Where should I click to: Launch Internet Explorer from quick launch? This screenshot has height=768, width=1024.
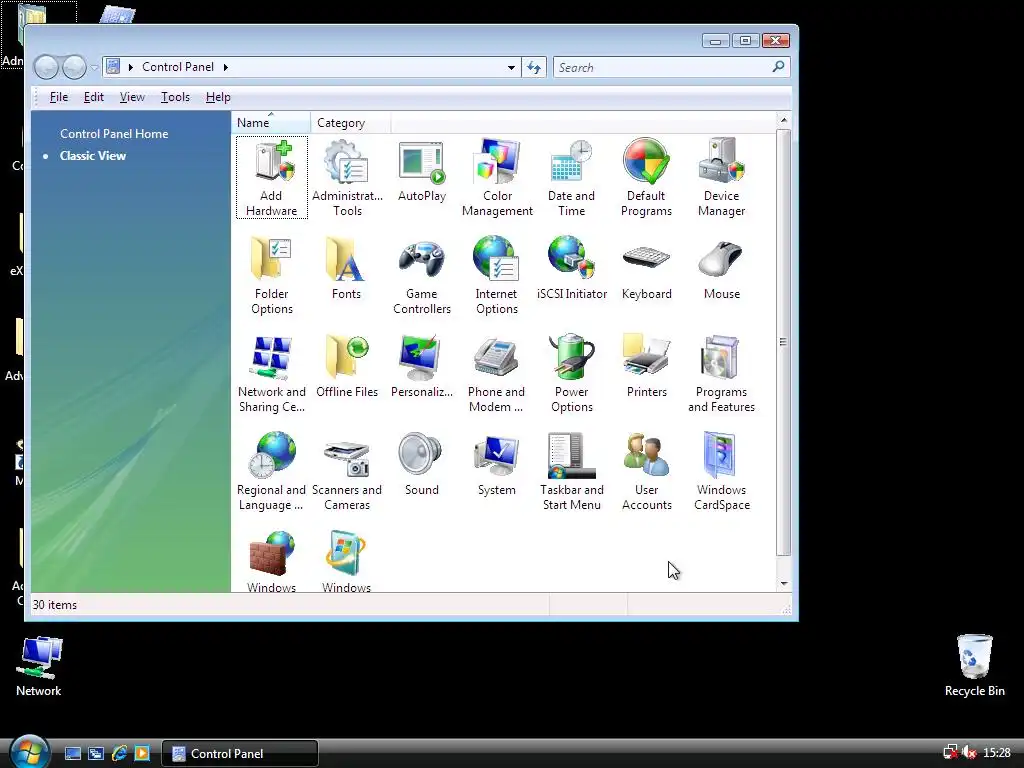point(120,753)
